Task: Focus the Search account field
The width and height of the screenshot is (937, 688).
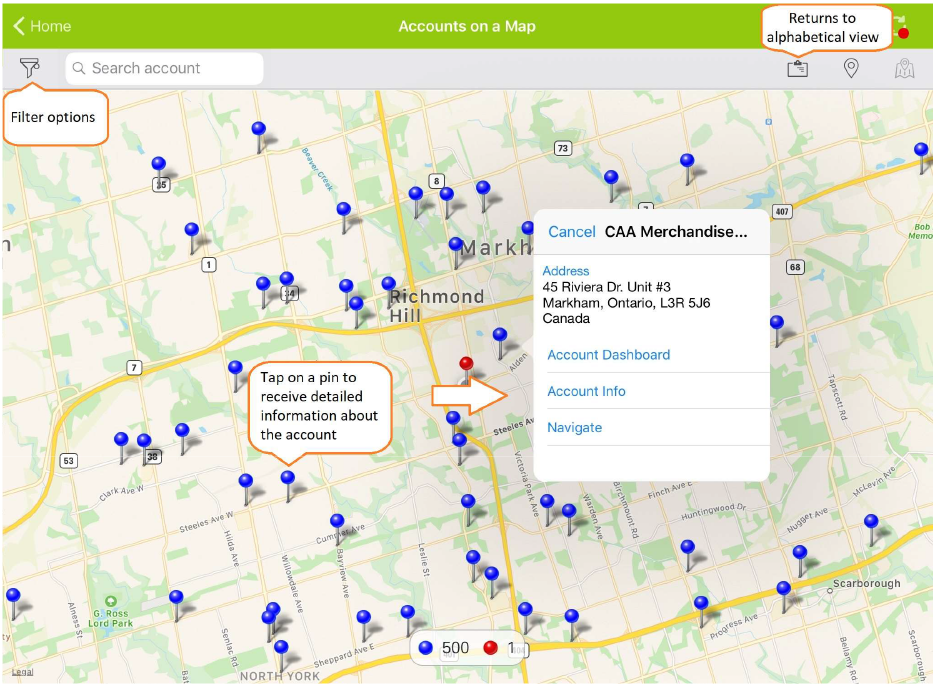Action: click(164, 68)
